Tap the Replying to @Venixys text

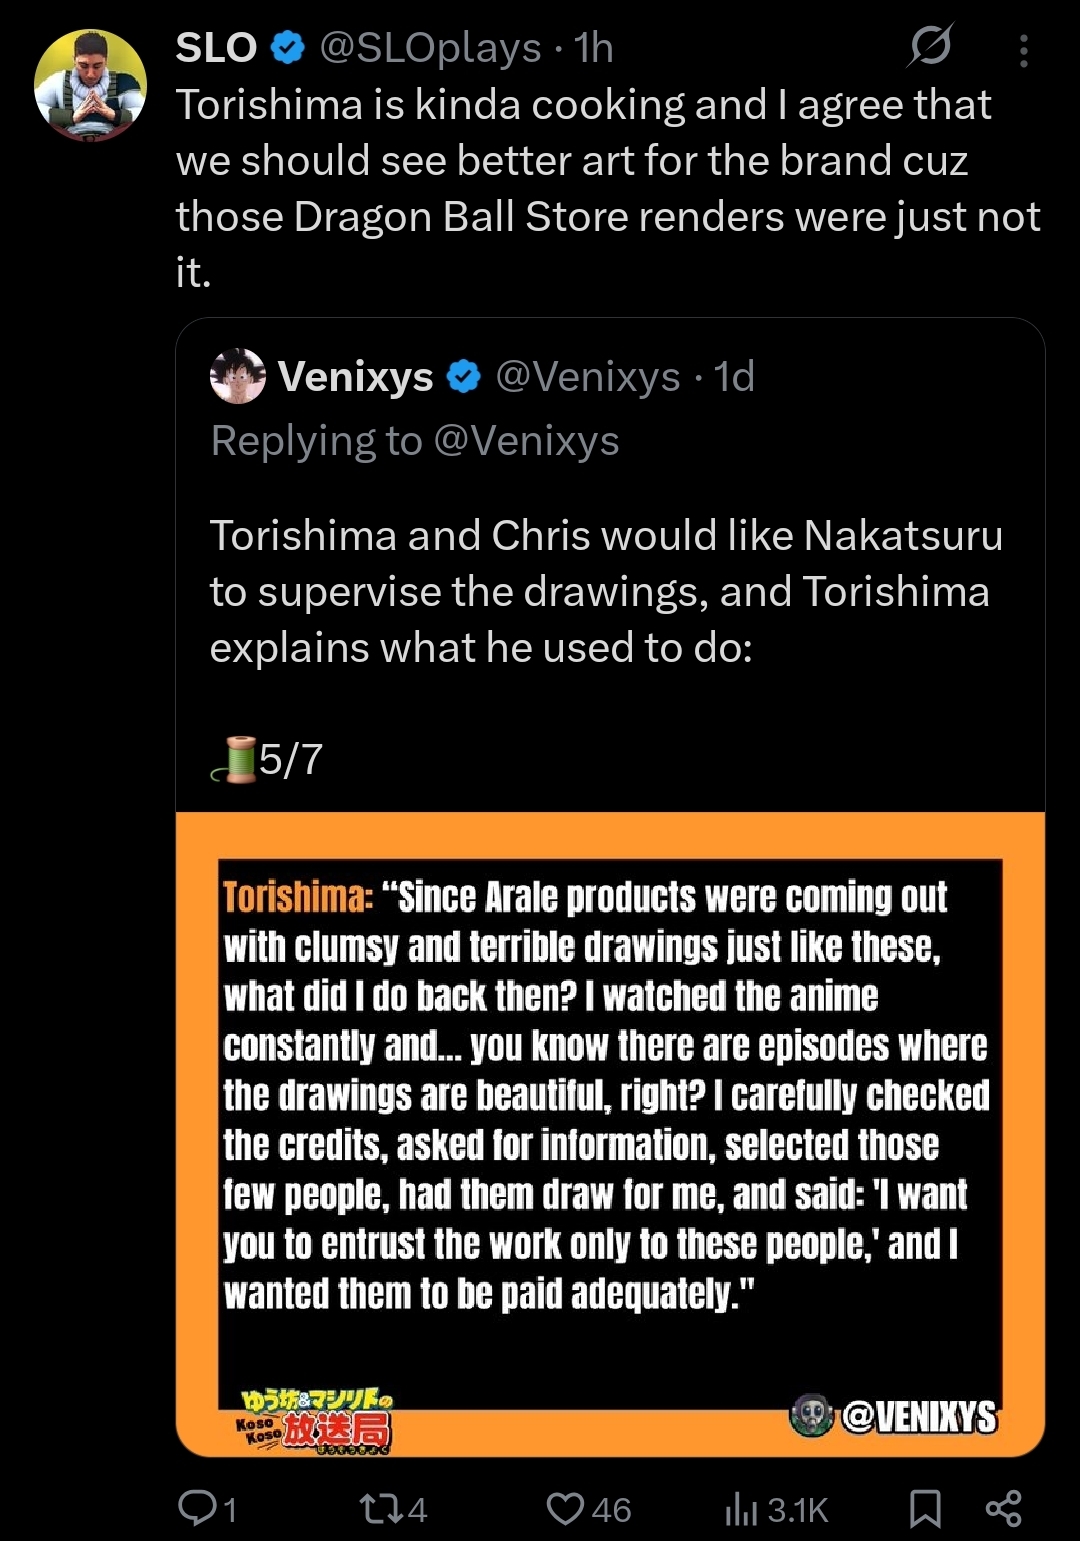[415, 441]
